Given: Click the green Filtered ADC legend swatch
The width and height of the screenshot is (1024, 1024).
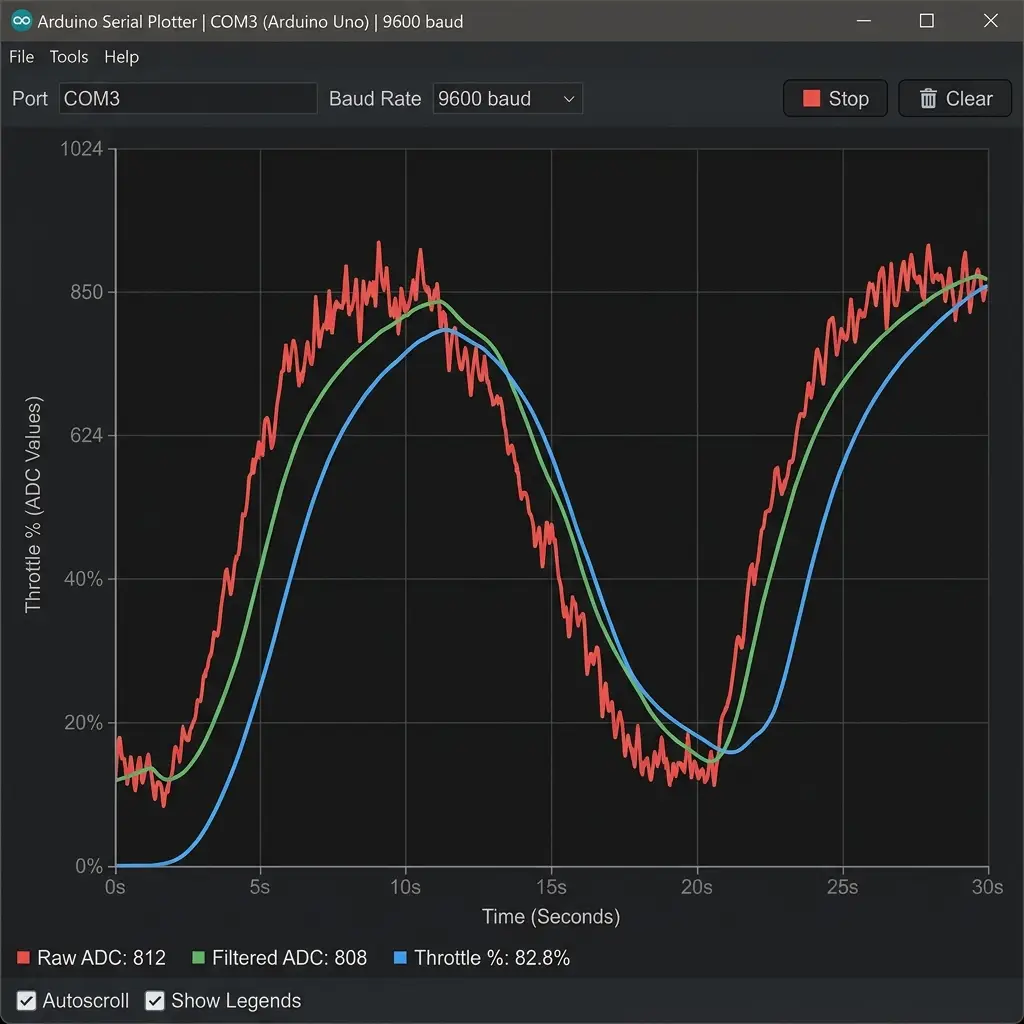Looking at the screenshot, I should 199,957.
